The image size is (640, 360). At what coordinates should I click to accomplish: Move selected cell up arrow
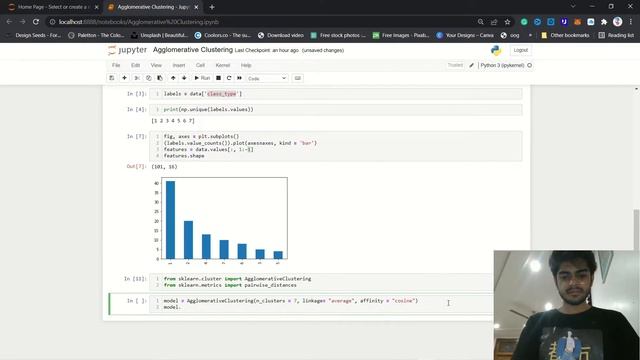tap(173, 78)
